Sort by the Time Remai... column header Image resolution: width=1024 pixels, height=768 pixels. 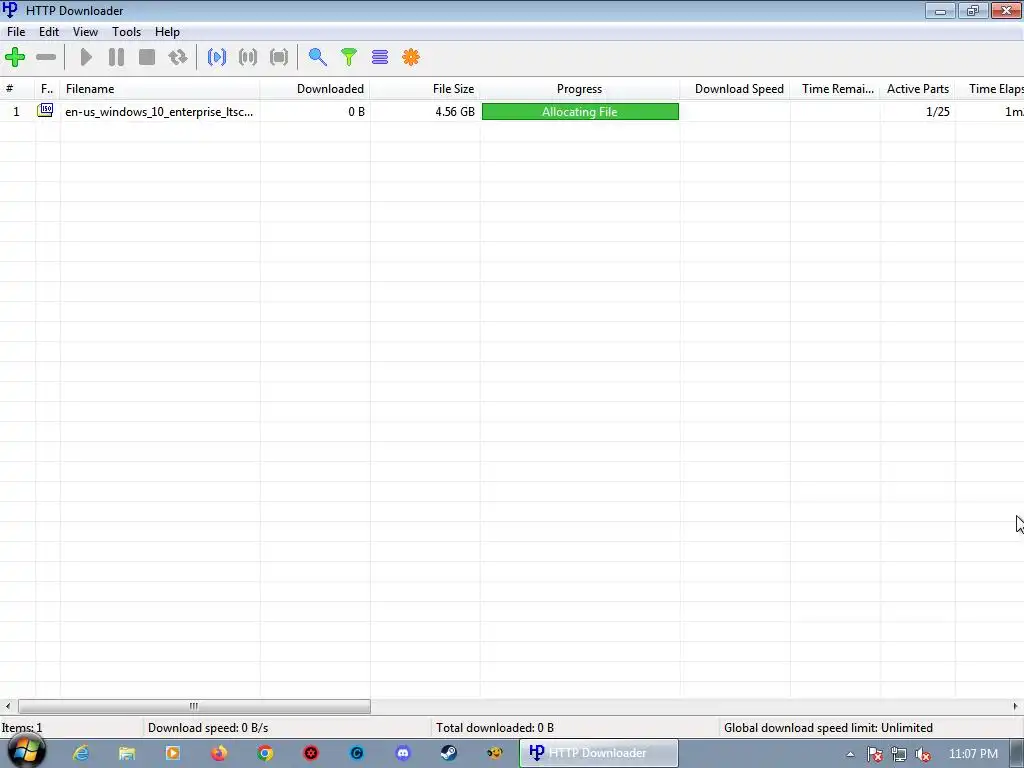coord(835,89)
